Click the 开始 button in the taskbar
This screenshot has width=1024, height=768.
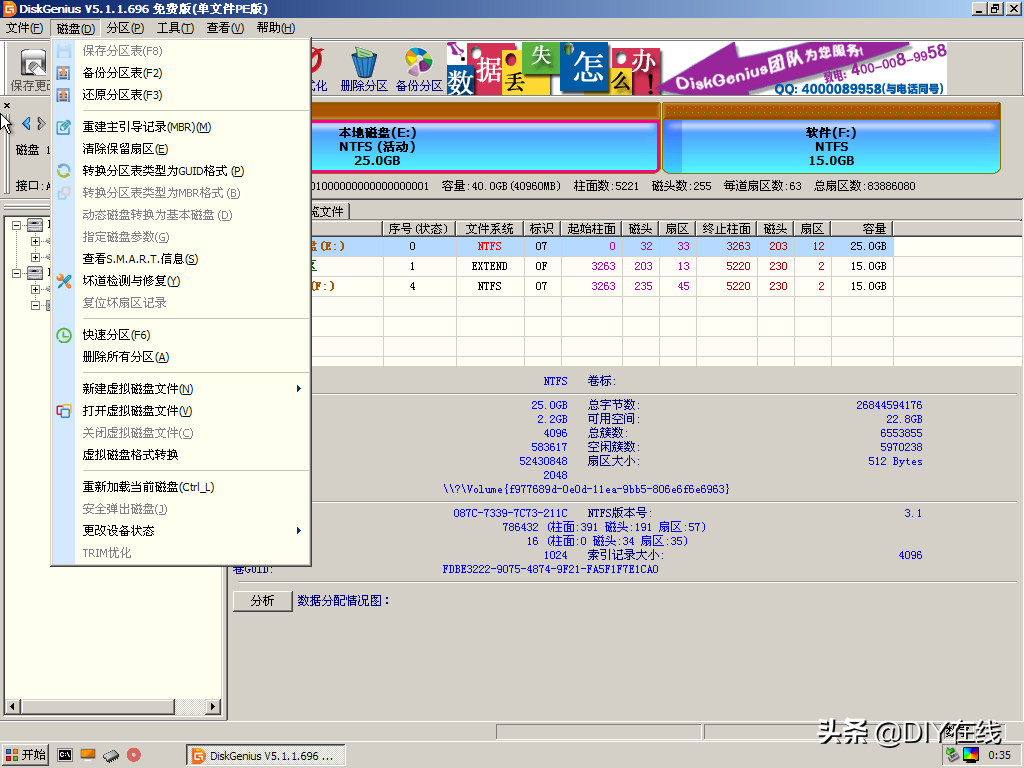pos(24,754)
